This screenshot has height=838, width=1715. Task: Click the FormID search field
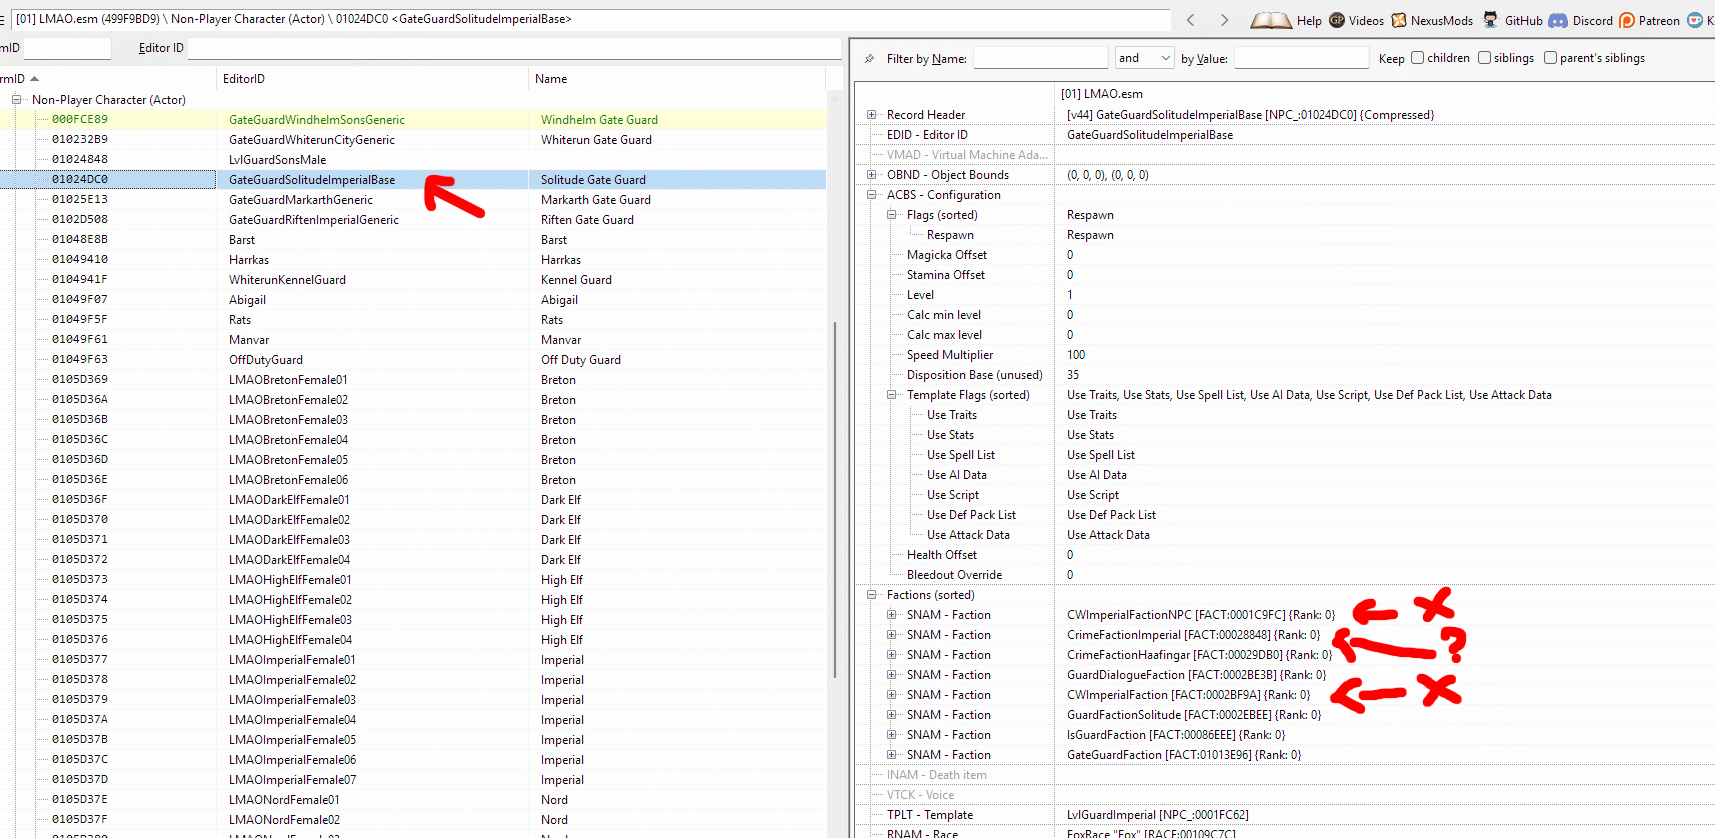pyautogui.click(x=67, y=48)
